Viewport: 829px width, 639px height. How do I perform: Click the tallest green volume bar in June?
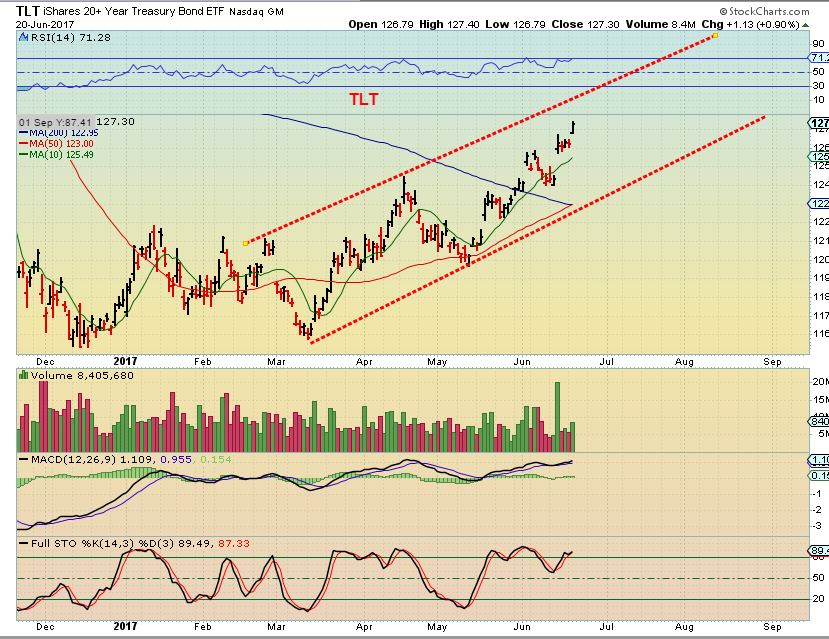(x=557, y=416)
